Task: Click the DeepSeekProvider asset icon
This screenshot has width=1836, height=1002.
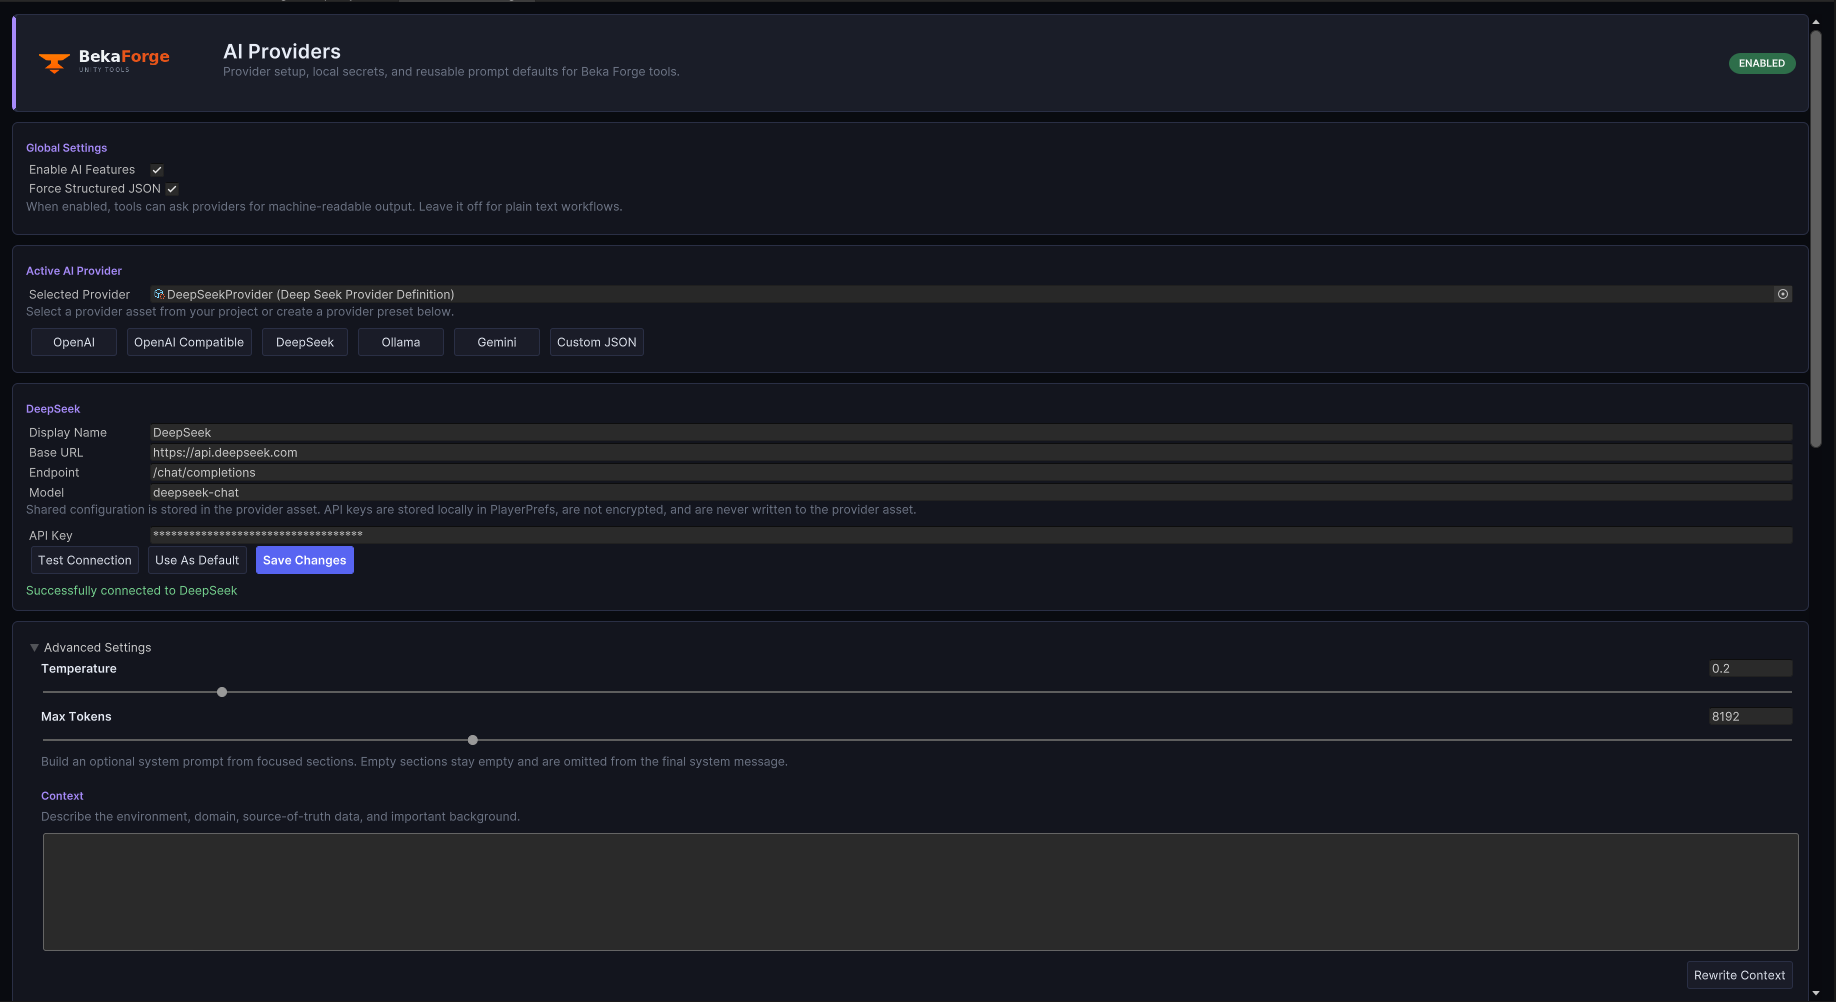Action: pyautogui.click(x=159, y=294)
